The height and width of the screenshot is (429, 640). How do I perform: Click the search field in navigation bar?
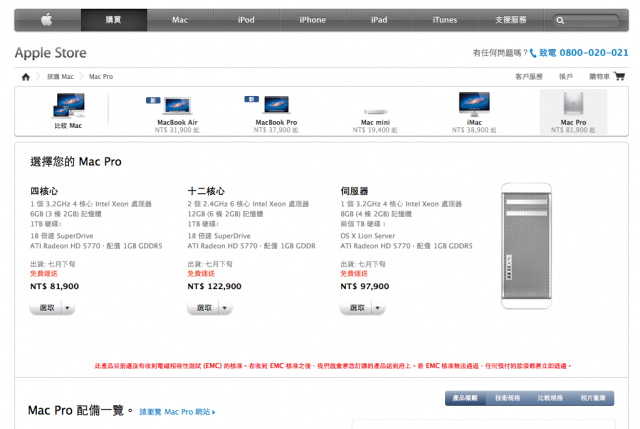point(586,20)
